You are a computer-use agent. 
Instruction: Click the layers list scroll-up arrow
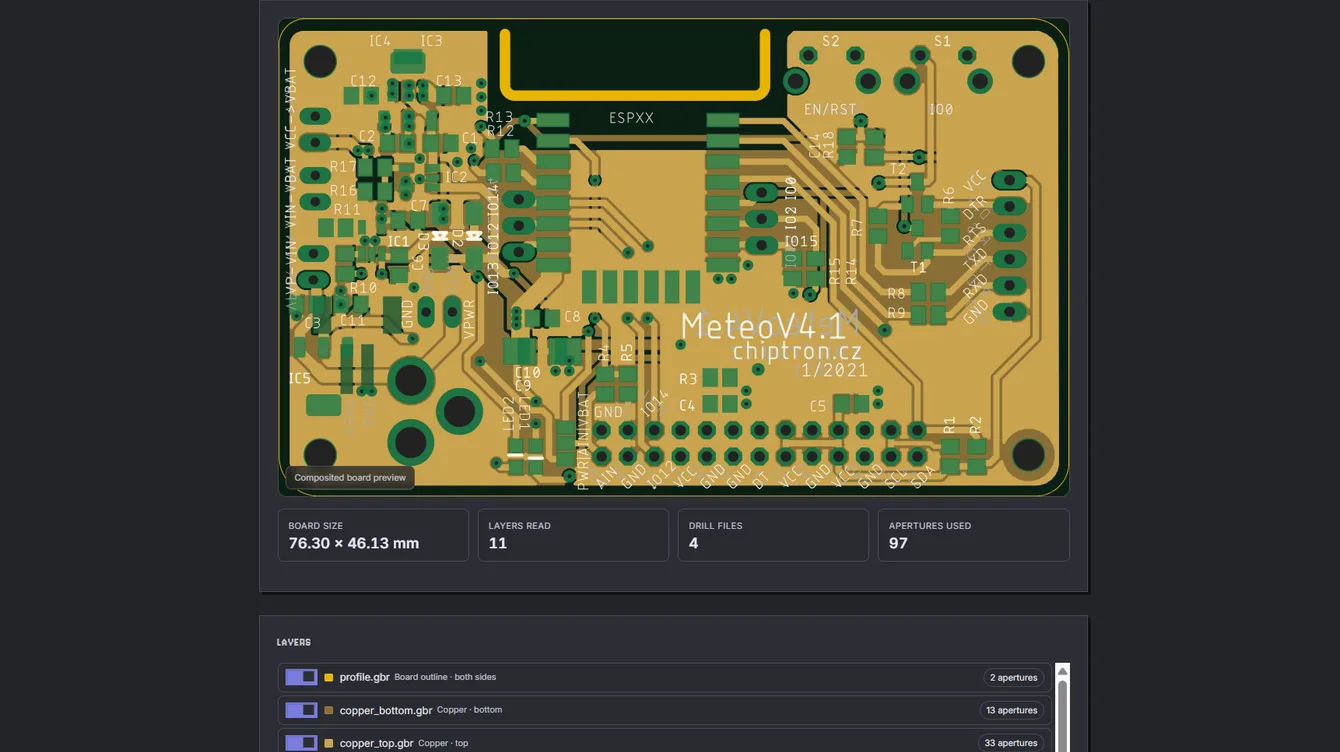coord(1063,670)
